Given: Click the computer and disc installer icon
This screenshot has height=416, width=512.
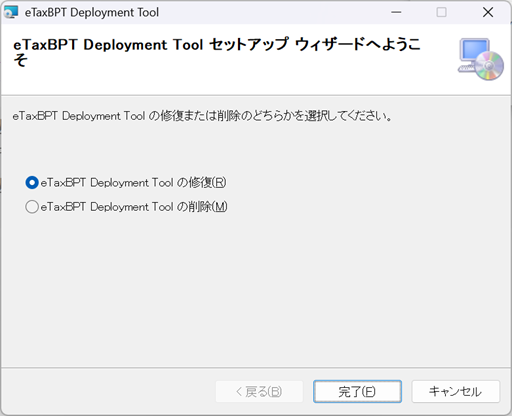Looking at the screenshot, I should [x=480, y=59].
